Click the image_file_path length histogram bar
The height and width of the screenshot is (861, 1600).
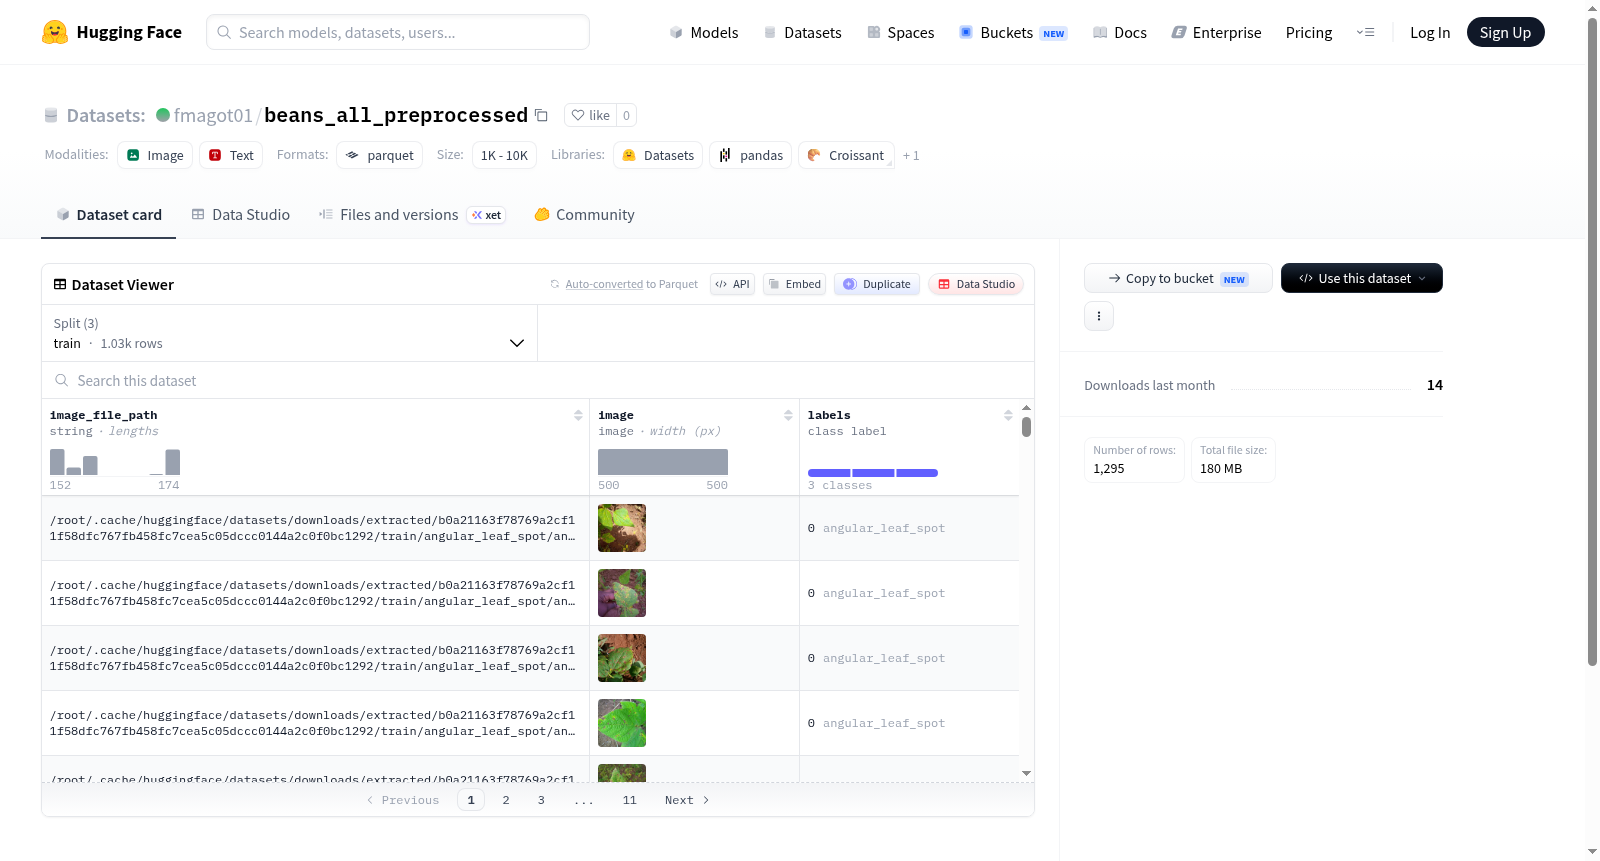115,462
